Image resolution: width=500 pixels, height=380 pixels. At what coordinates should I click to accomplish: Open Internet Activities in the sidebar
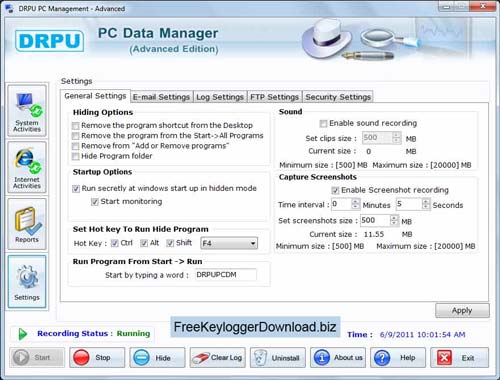[x=27, y=167]
